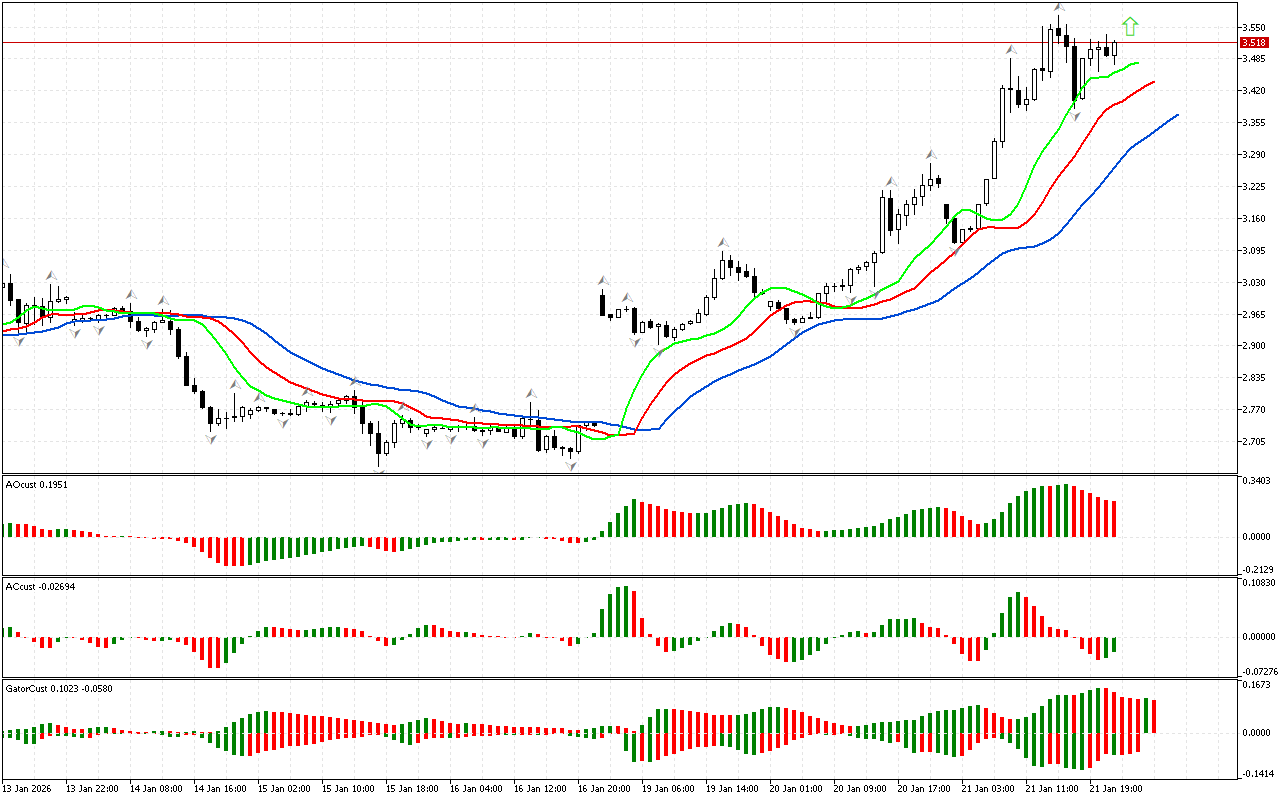Click the 2.705 price scale value
This screenshot has height=800, width=1280.
tap(1252, 442)
